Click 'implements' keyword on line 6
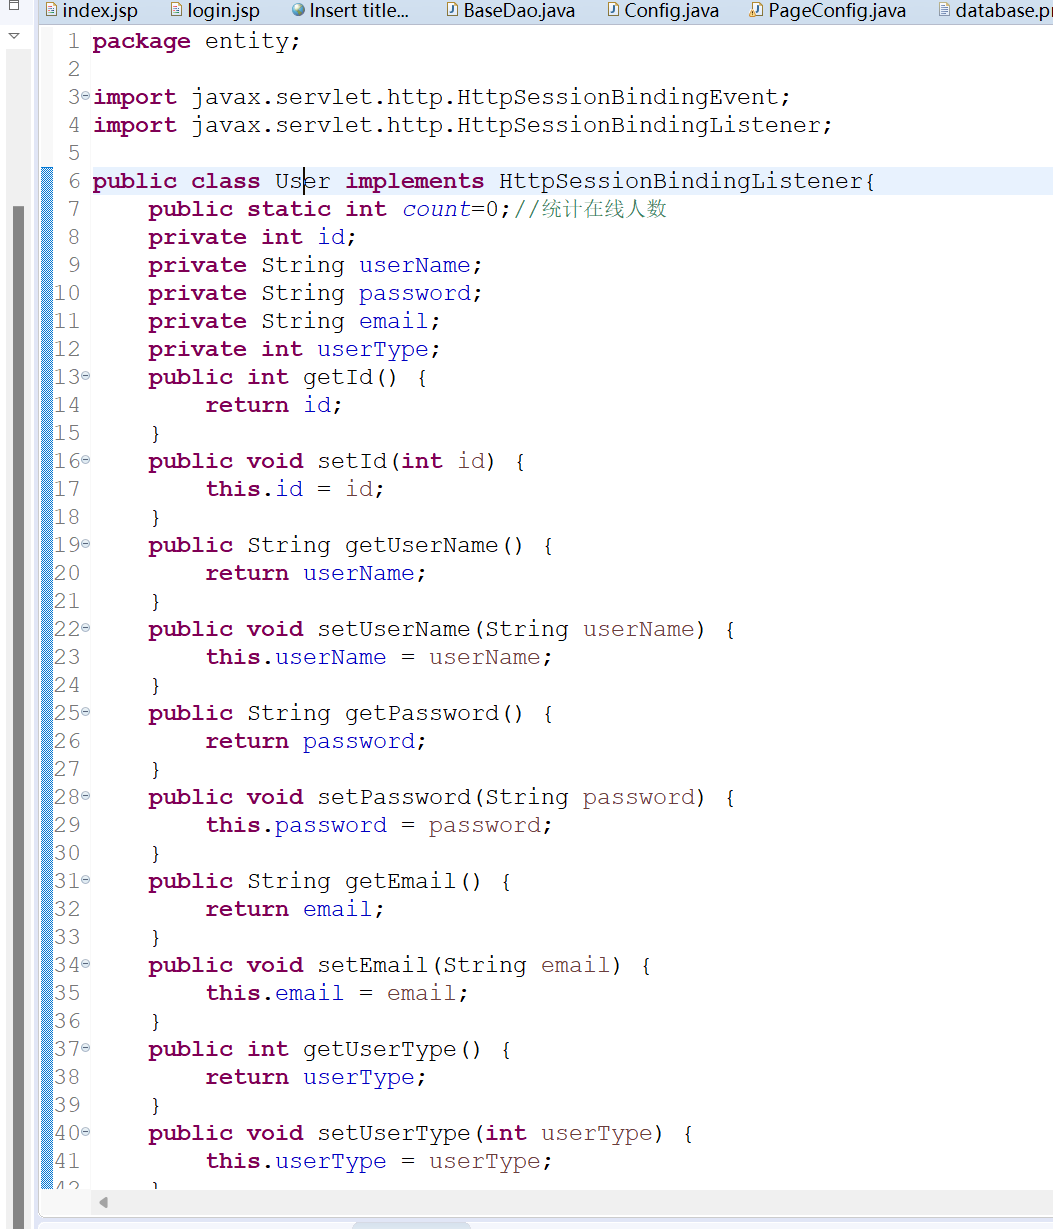This screenshot has height=1229, width=1053. (x=415, y=182)
